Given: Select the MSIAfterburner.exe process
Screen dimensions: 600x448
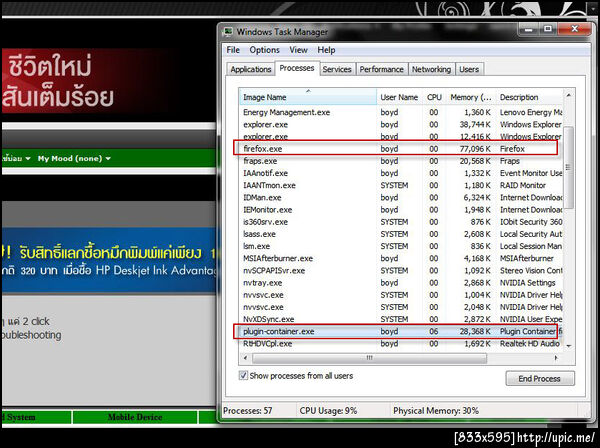Looking at the screenshot, I should click(401, 258).
